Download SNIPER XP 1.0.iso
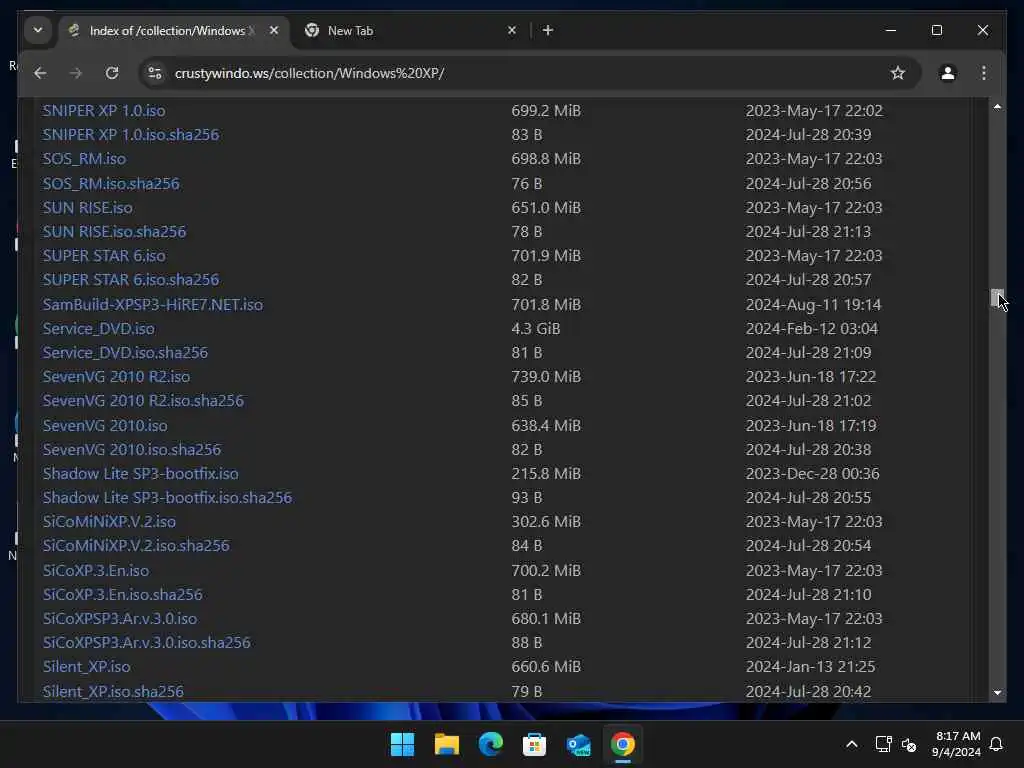Screen dimensions: 1024x768 tap(104, 110)
